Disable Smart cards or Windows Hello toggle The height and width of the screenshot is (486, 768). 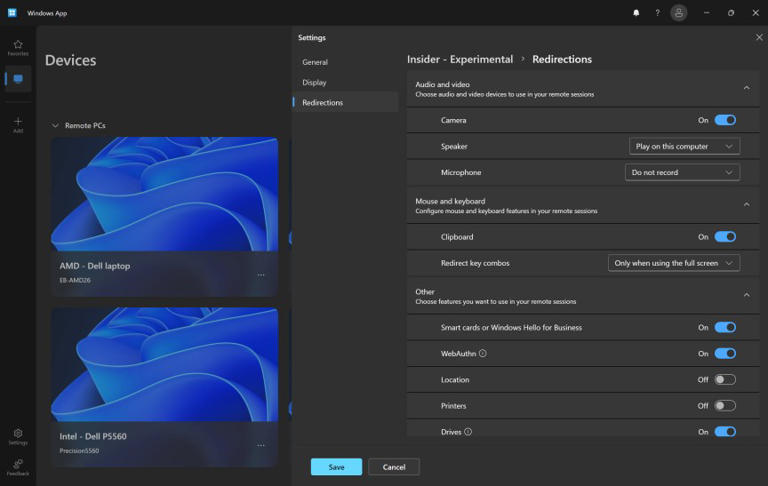point(725,327)
